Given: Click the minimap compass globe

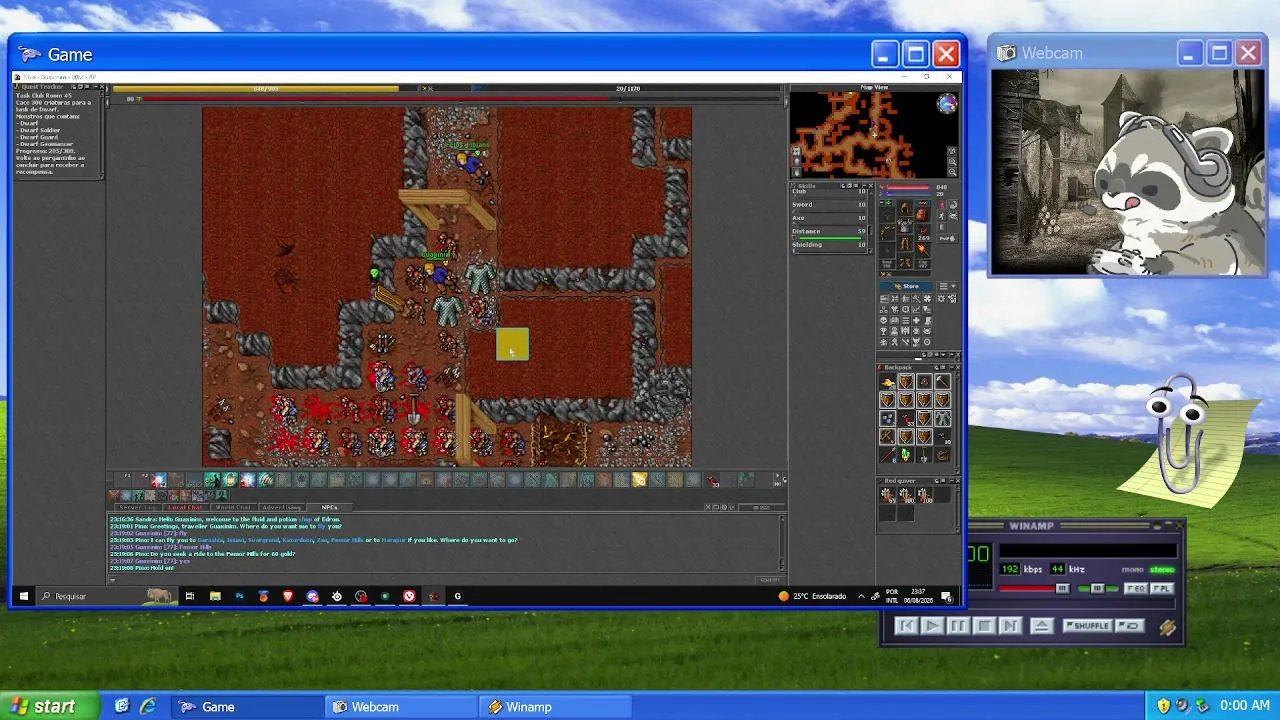Looking at the screenshot, I should [x=946, y=103].
